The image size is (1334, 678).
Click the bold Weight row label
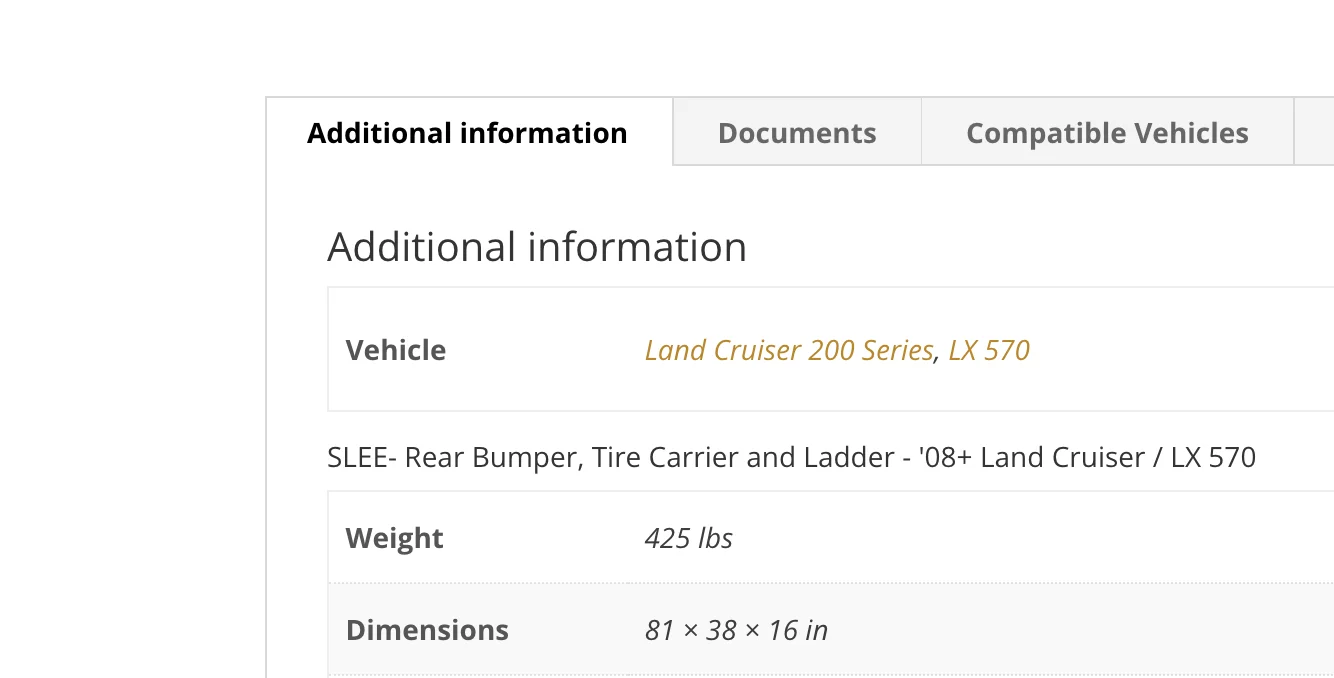click(x=395, y=538)
